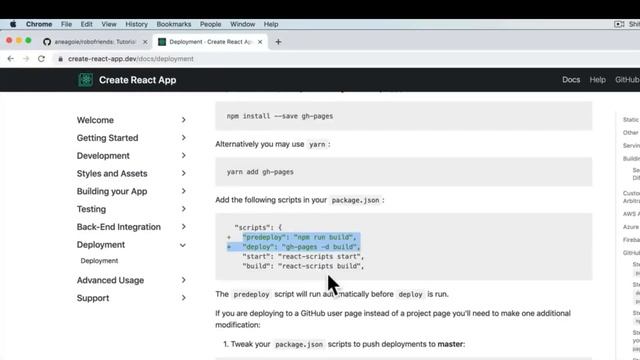
Task: Click the Create React App logo icon
Action: pos(85,80)
